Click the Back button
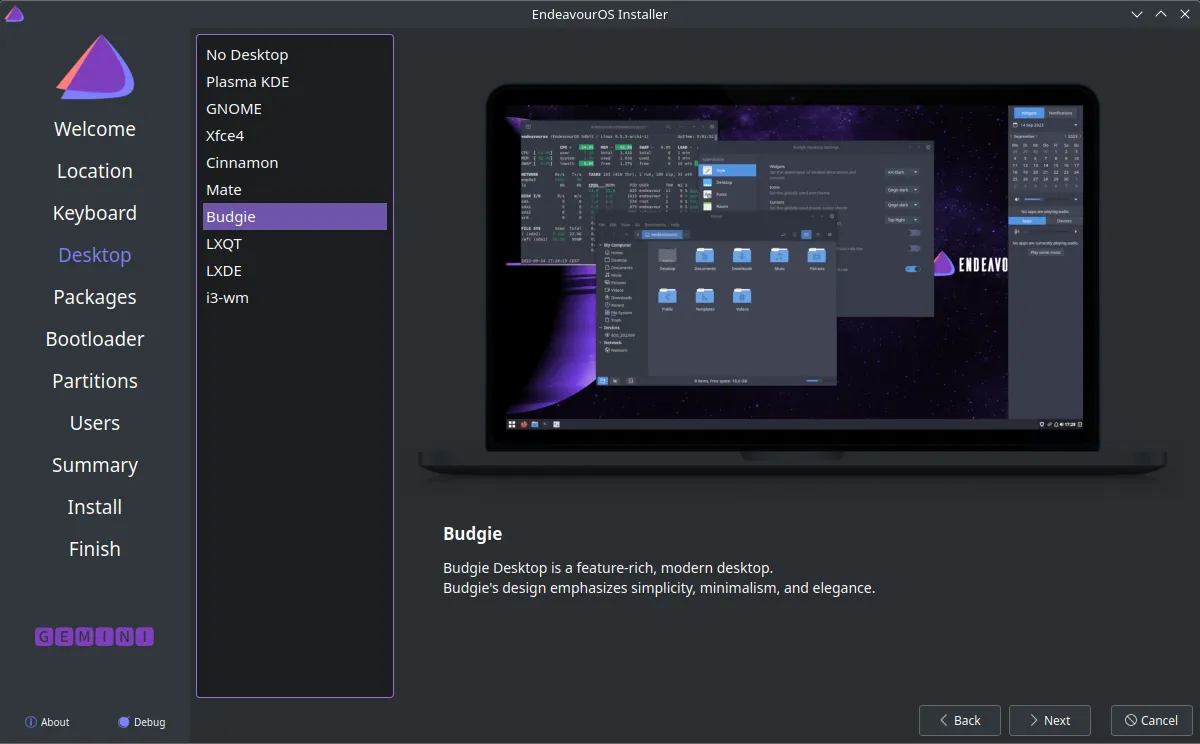The image size is (1200, 744). click(x=960, y=720)
